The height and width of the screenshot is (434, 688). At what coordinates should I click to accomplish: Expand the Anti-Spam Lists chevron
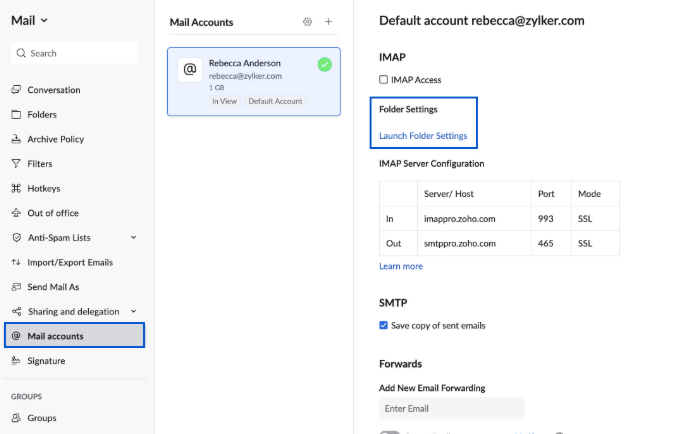tap(133, 237)
